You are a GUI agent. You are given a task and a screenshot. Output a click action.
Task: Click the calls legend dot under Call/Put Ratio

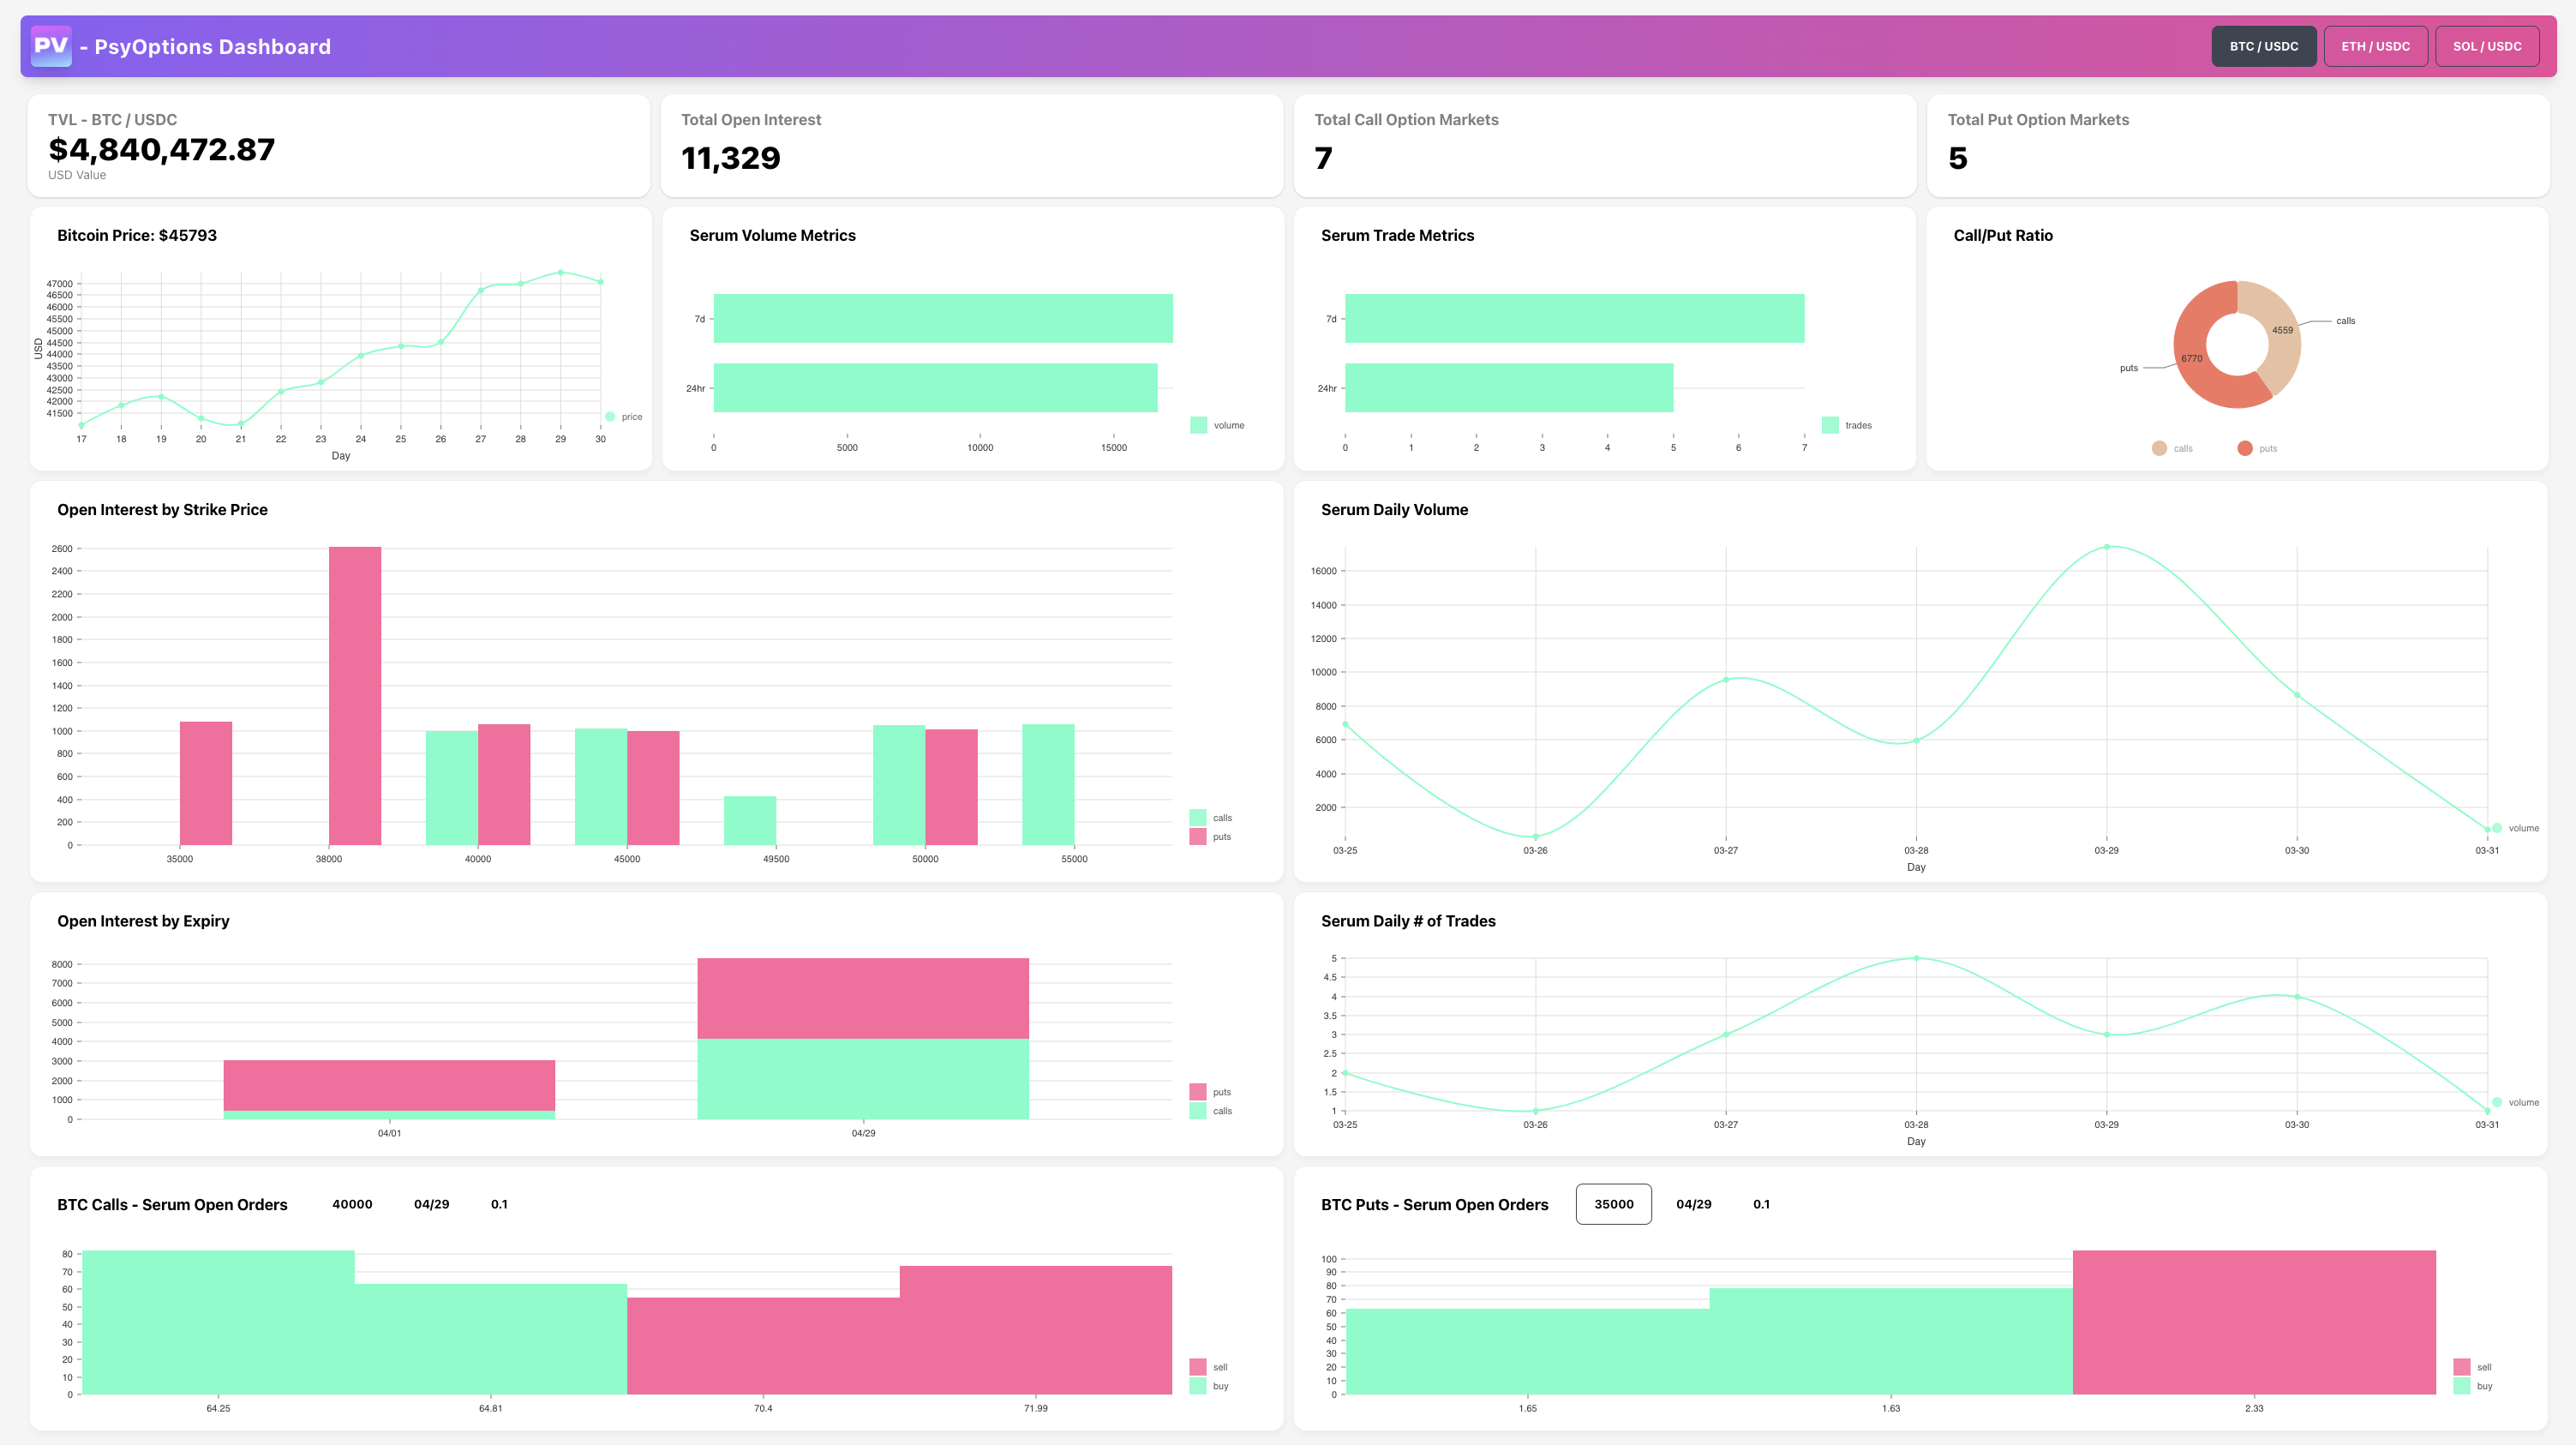click(2159, 448)
